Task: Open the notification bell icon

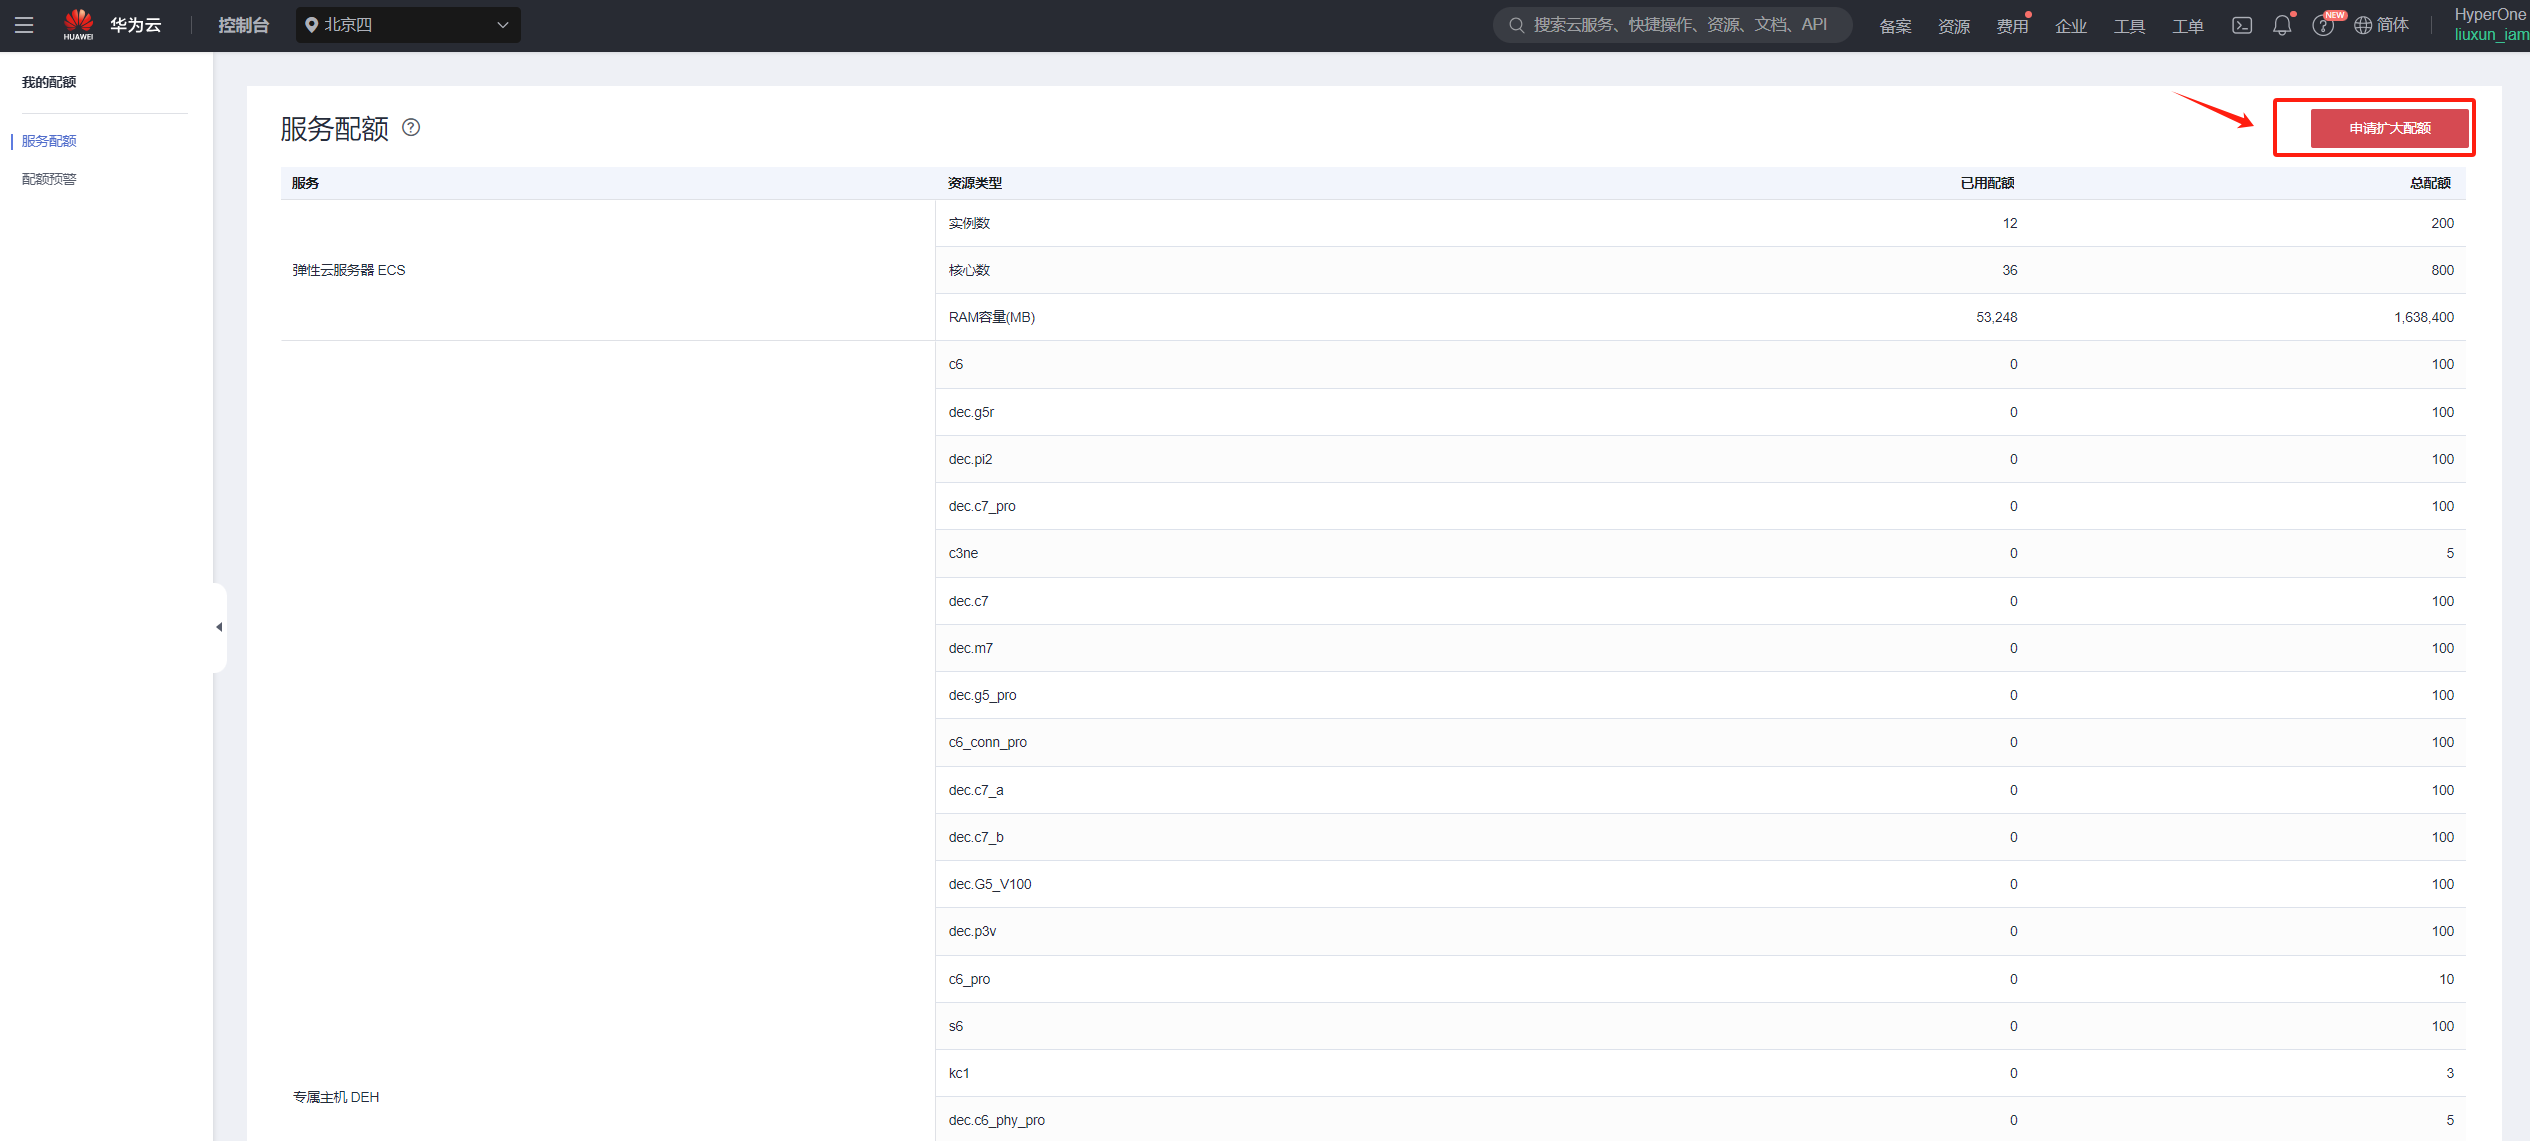Action: tap(2282, 25)
